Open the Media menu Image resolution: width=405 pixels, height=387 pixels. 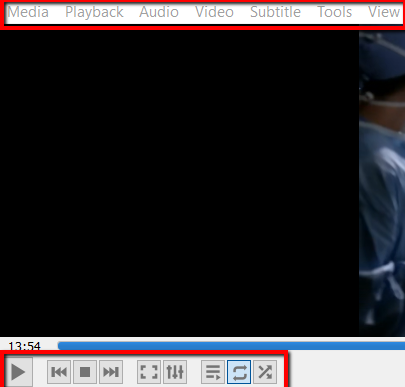click(x=28, y=12)
